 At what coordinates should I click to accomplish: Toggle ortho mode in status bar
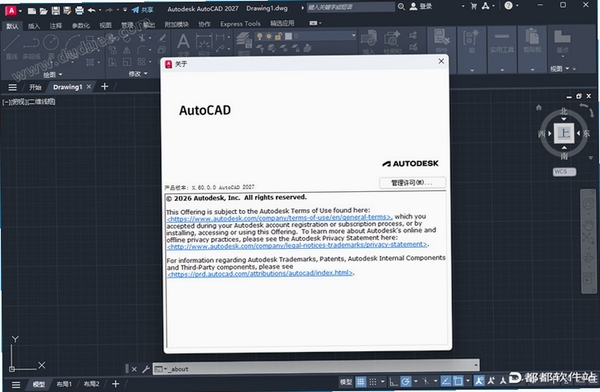(x=393, y=382)
